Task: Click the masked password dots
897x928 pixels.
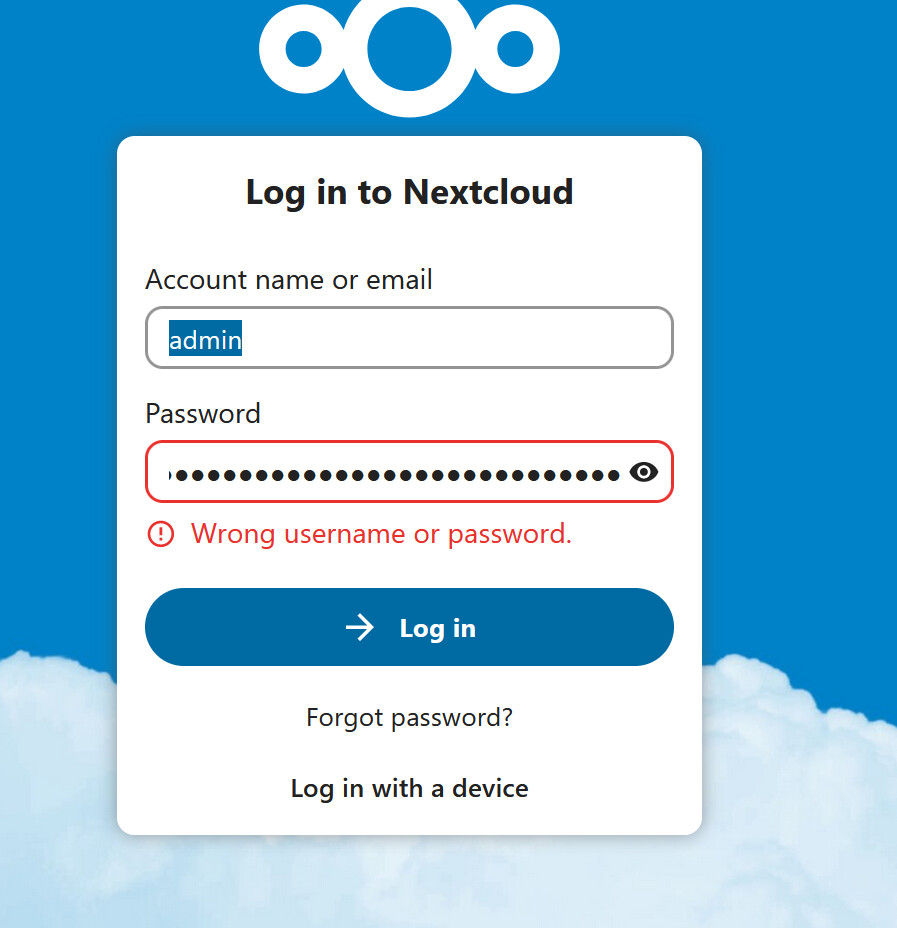Action: tap(393, 475)
